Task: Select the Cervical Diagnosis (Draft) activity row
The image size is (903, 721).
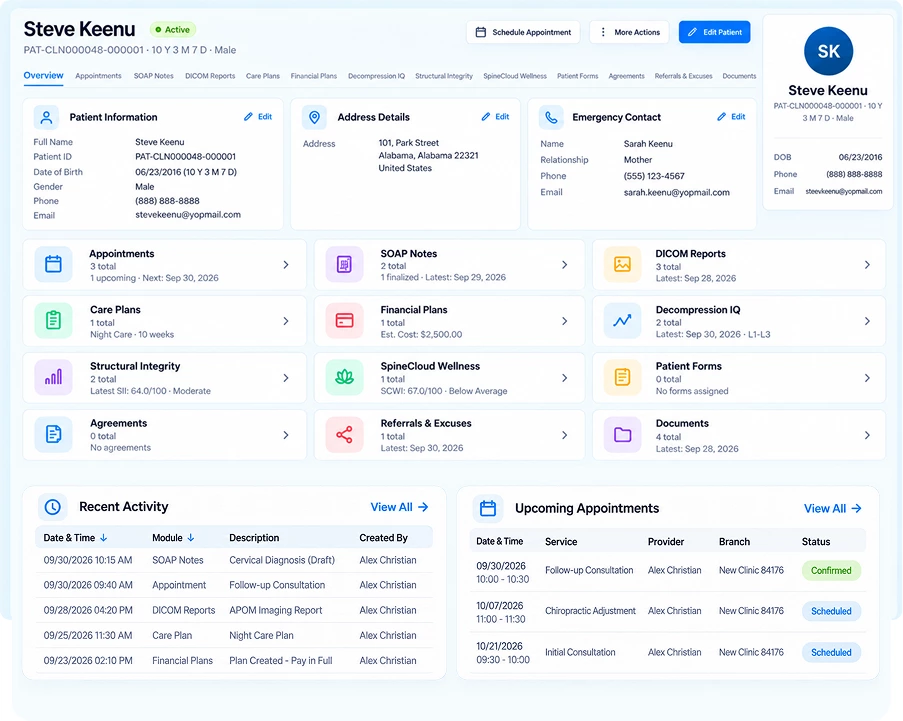Action: 234,560
